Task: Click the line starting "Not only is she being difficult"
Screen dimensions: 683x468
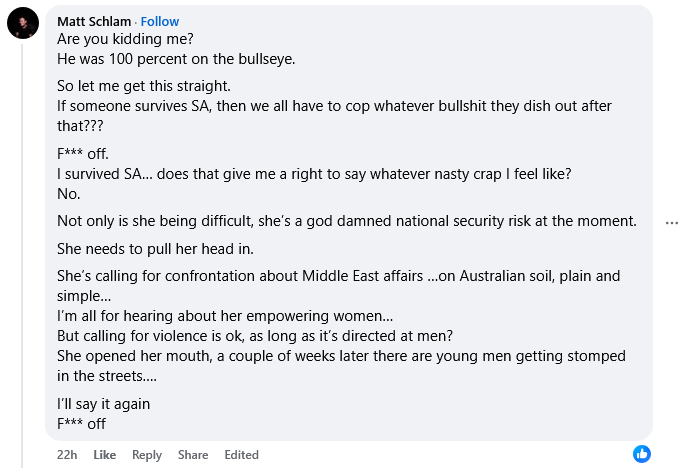Action: (x=346, y=220)
